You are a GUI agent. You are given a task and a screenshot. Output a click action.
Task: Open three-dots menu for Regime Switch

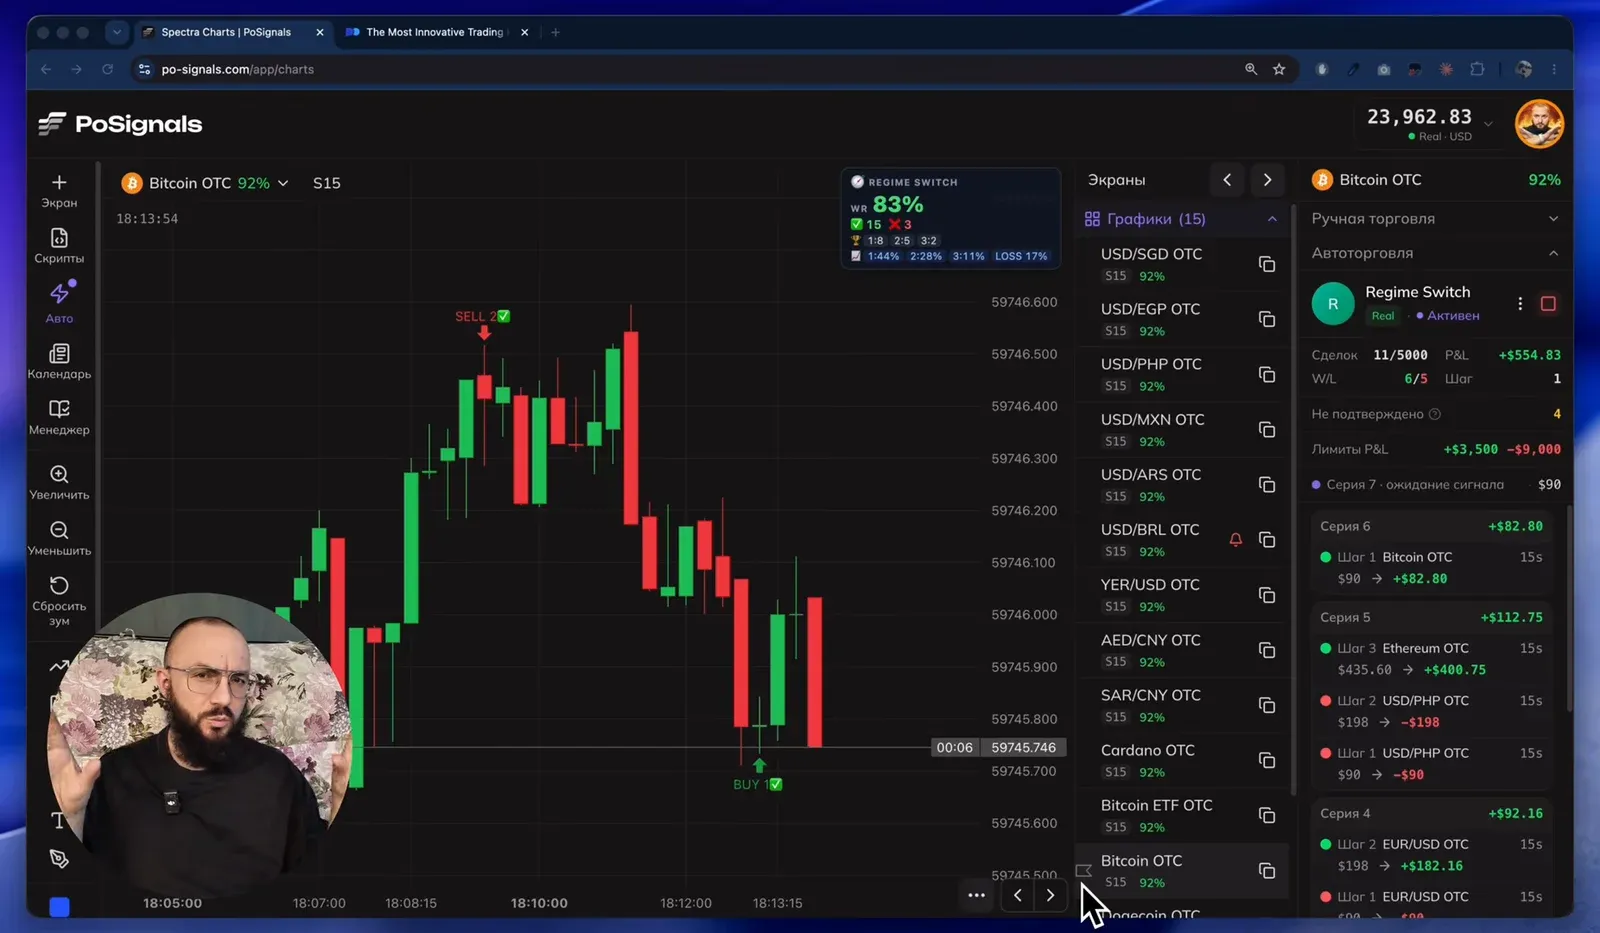(1520, 303)
